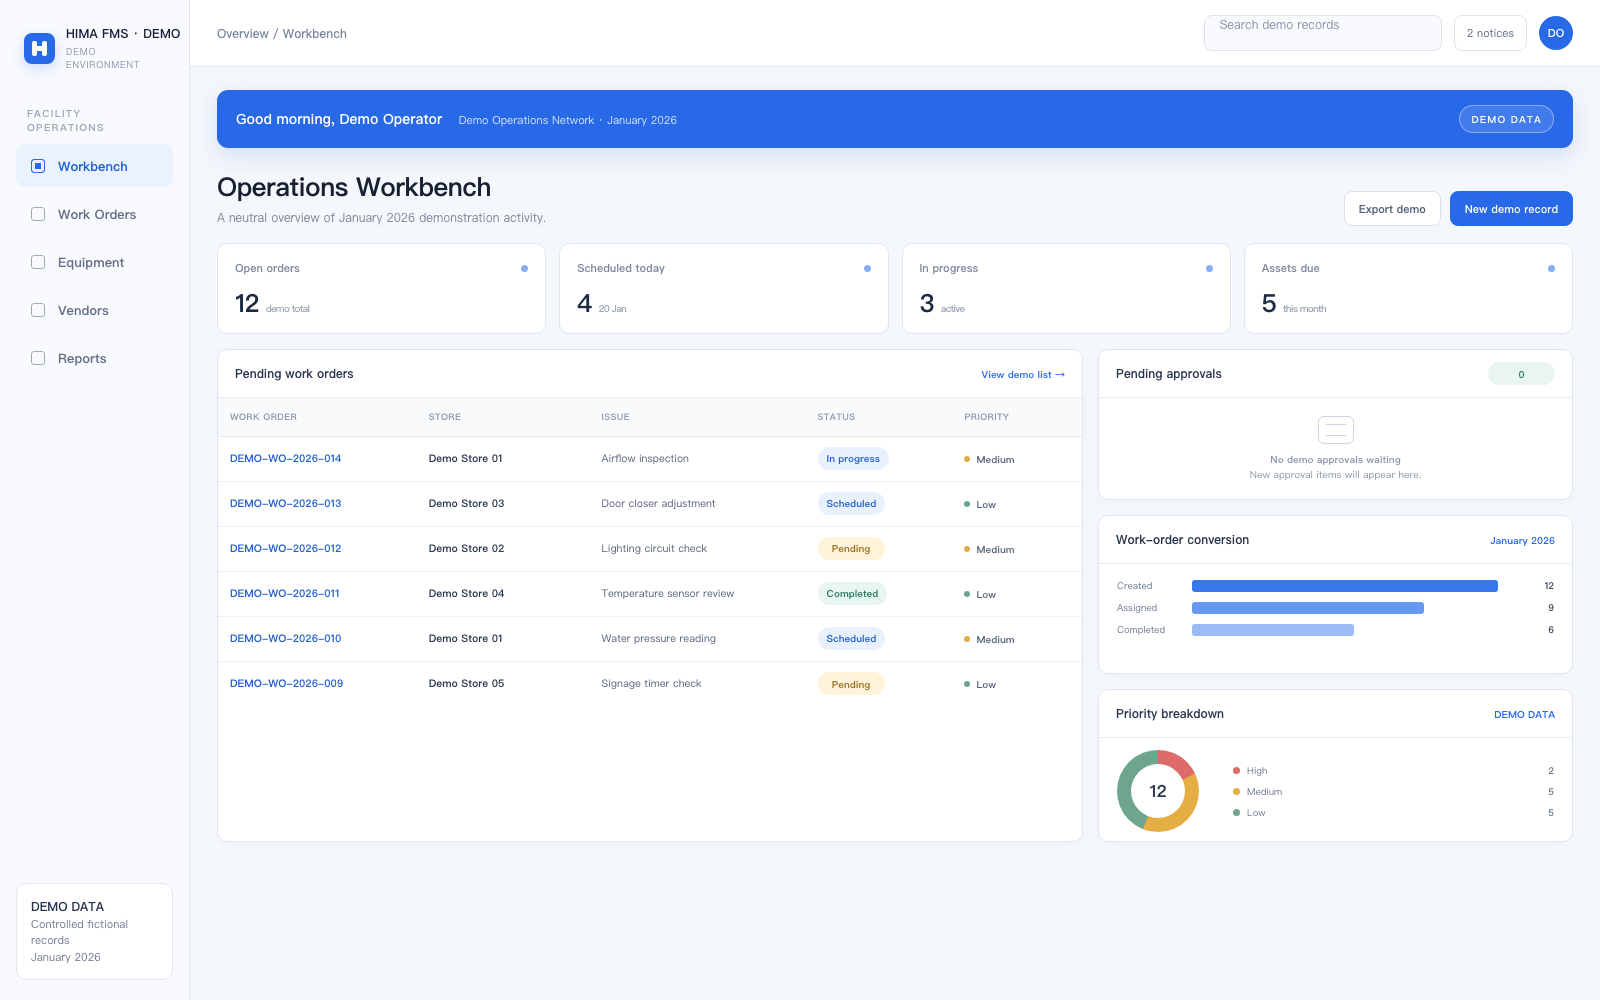The image size is (1600, 1000).
Task: Click the Overview breadcrumb
Action: pos(242,34)
